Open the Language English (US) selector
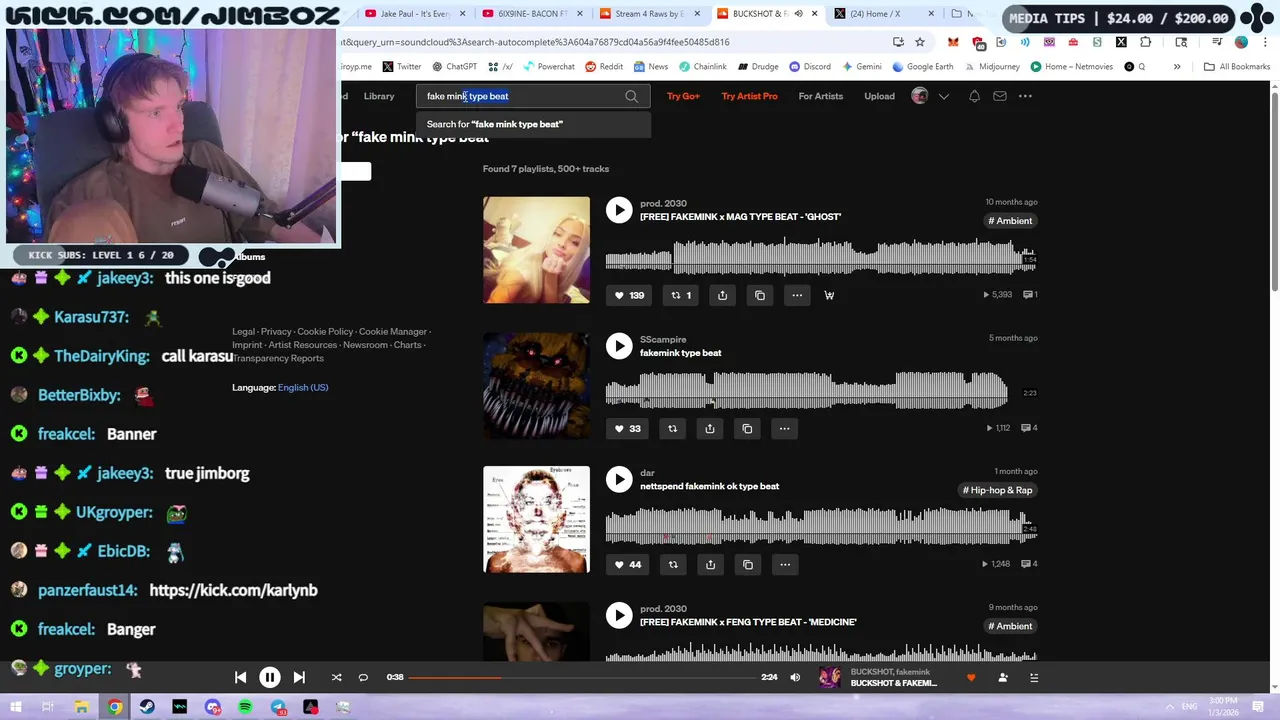 [x=303, y=387]
